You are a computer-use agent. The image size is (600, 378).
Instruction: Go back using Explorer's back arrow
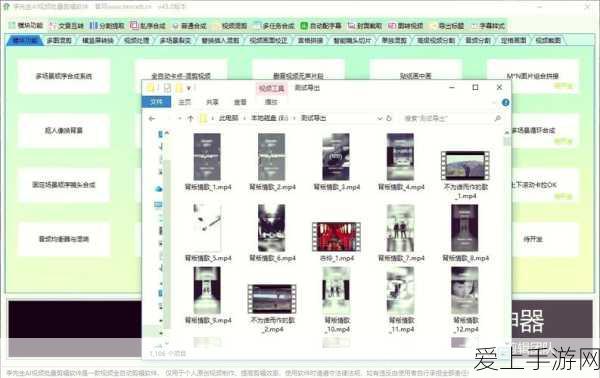[x=152, y=119]
